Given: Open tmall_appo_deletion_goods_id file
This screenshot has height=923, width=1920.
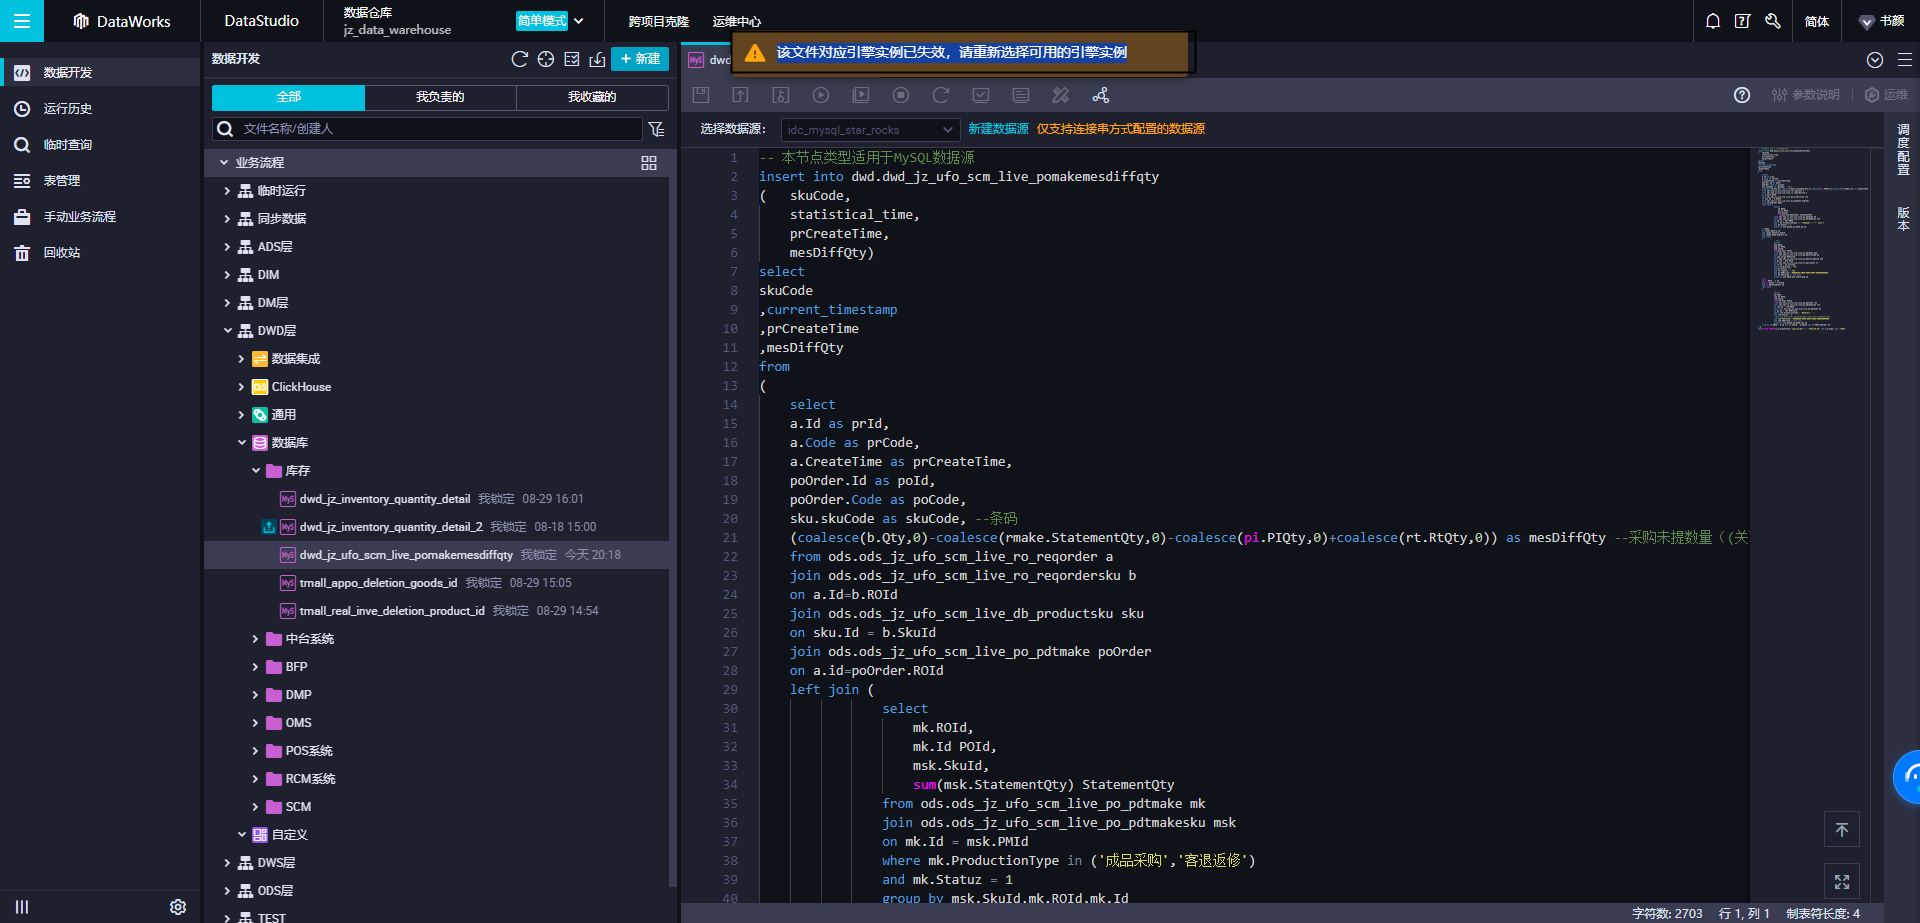Looking at the screenshot, I should pos(378,583).
